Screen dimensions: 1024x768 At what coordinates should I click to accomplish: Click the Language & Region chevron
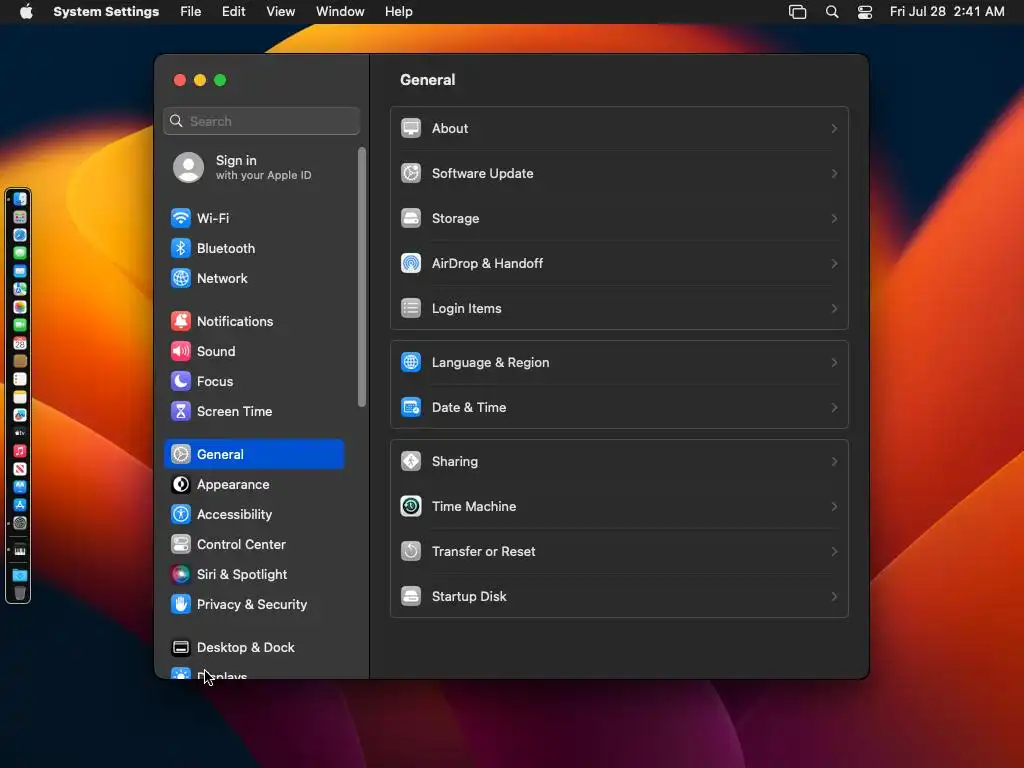(x=834, y=362)
